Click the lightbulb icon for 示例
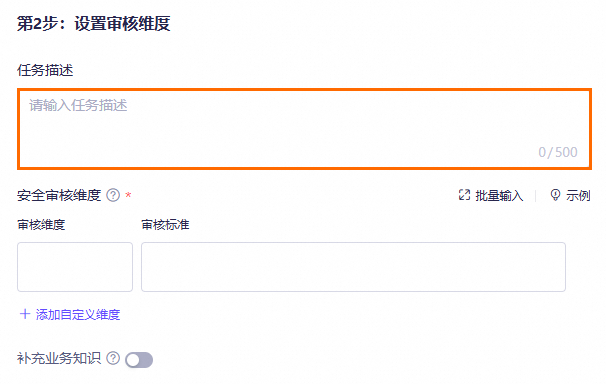606x384 pixels. (x=555, y=195)
